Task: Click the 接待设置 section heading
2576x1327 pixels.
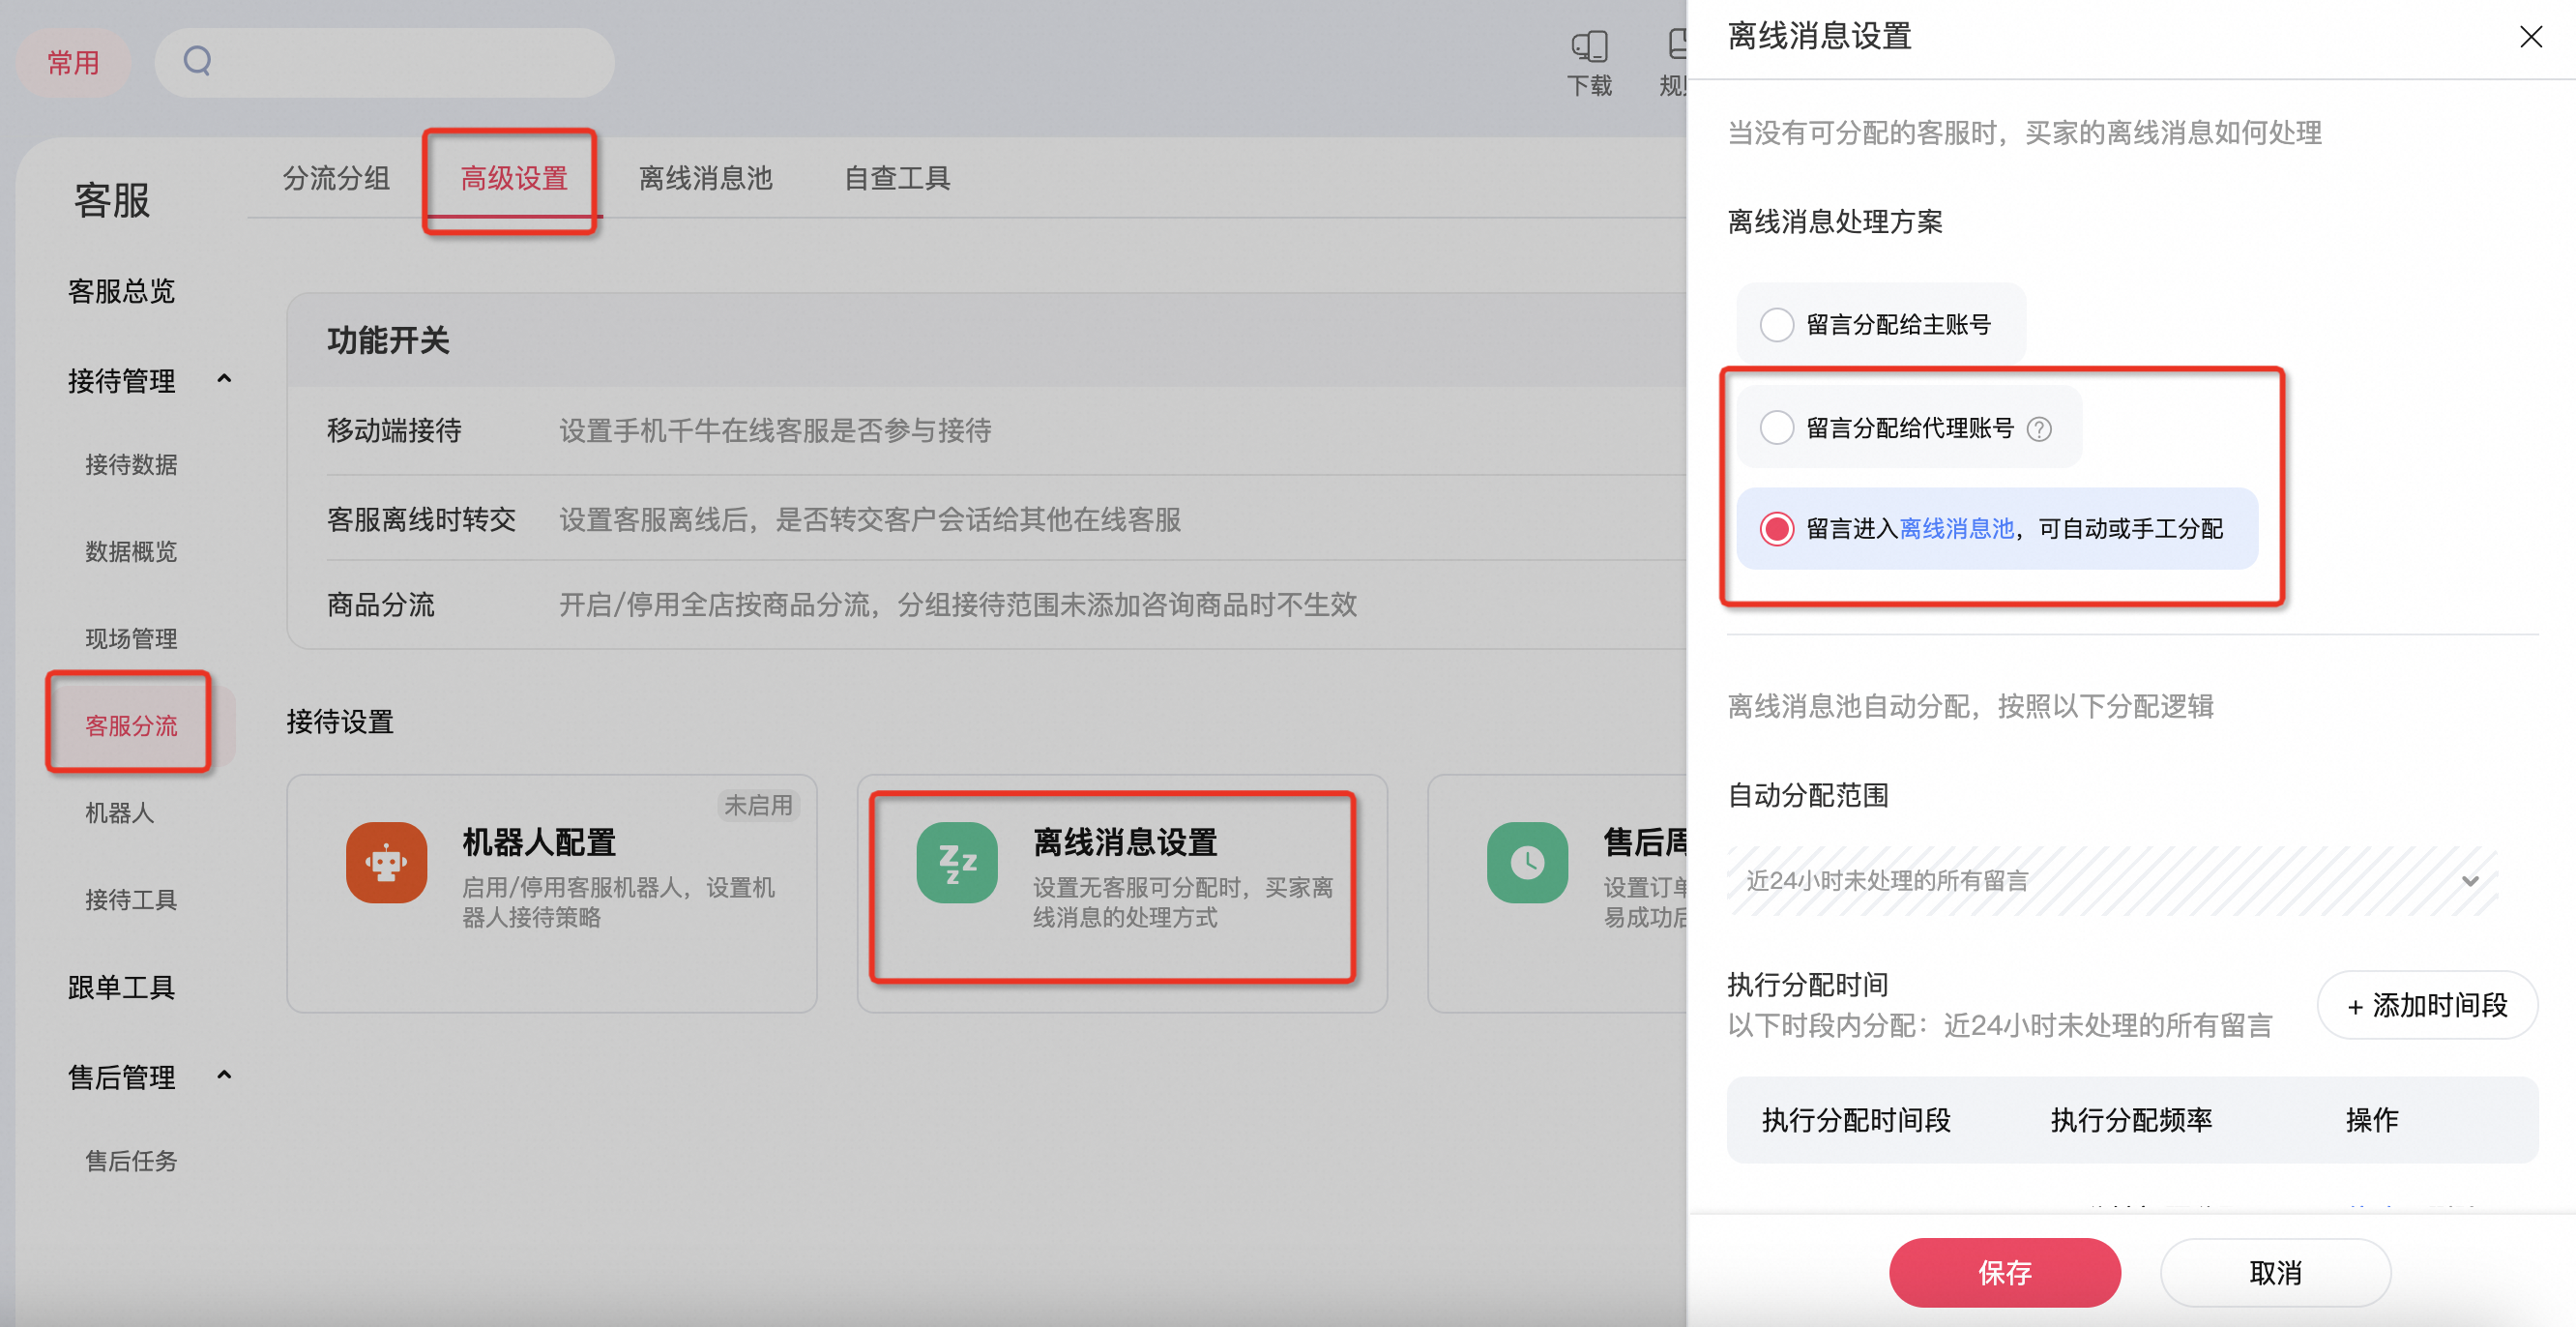Action: click(340, 721)
